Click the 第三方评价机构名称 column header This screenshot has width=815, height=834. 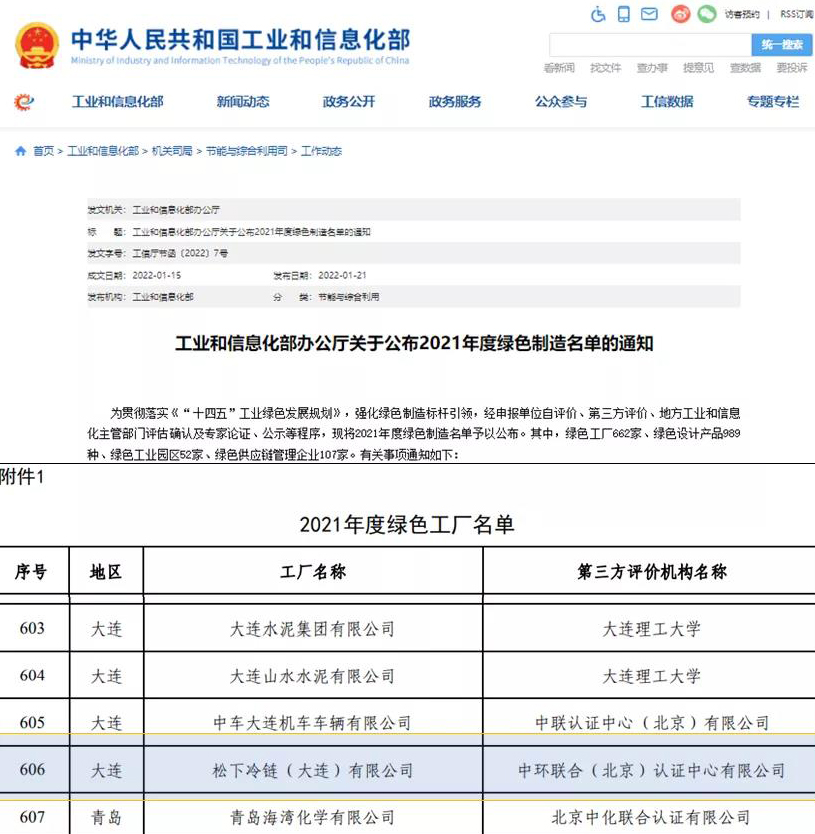pos(652,572)
